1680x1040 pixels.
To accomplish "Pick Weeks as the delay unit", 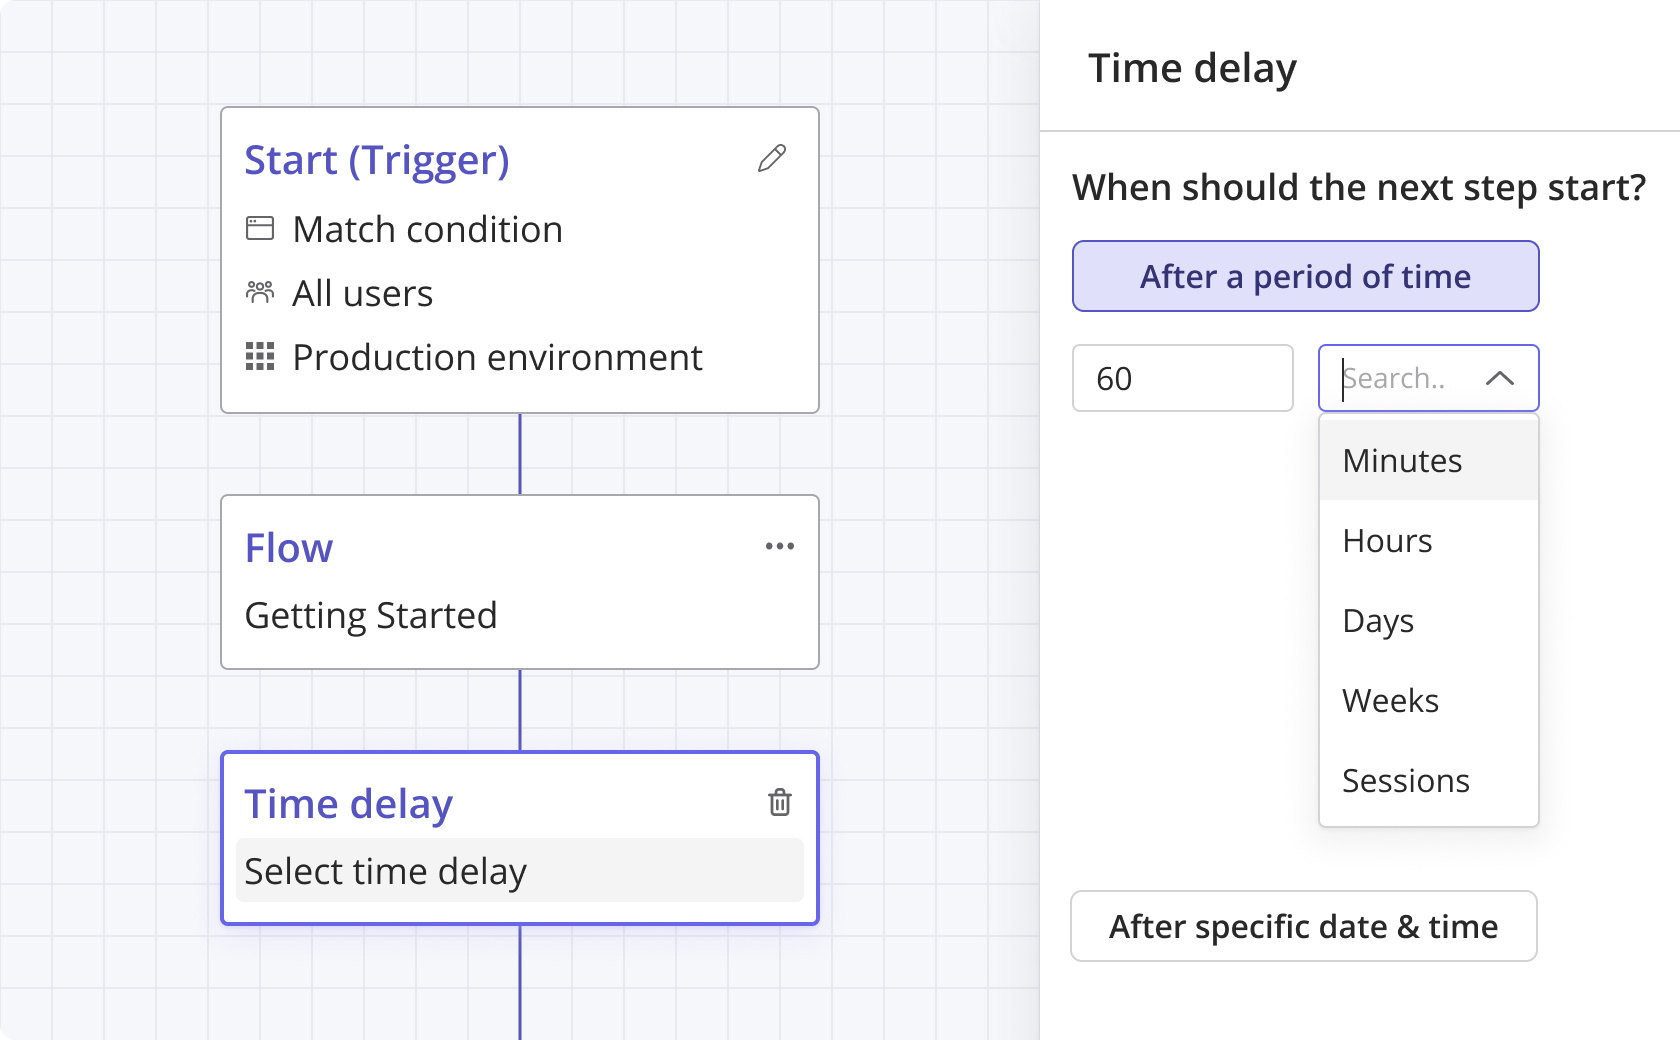I will 1390,700.
